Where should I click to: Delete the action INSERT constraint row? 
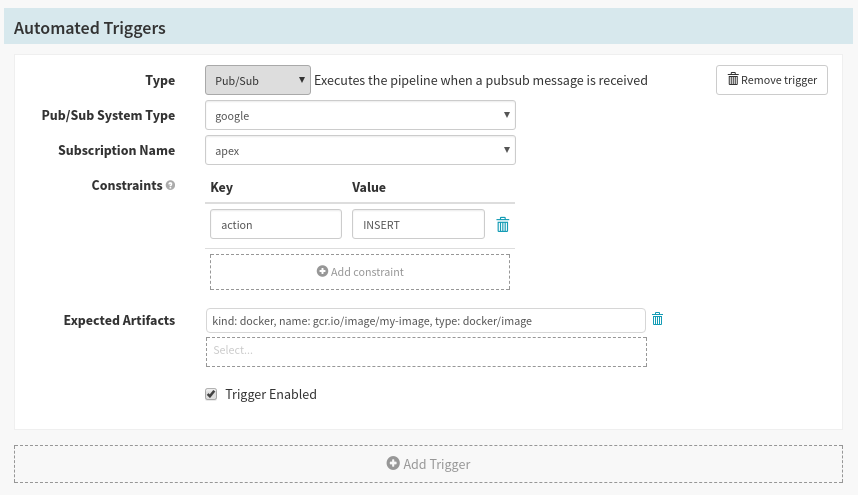[503, 225]
